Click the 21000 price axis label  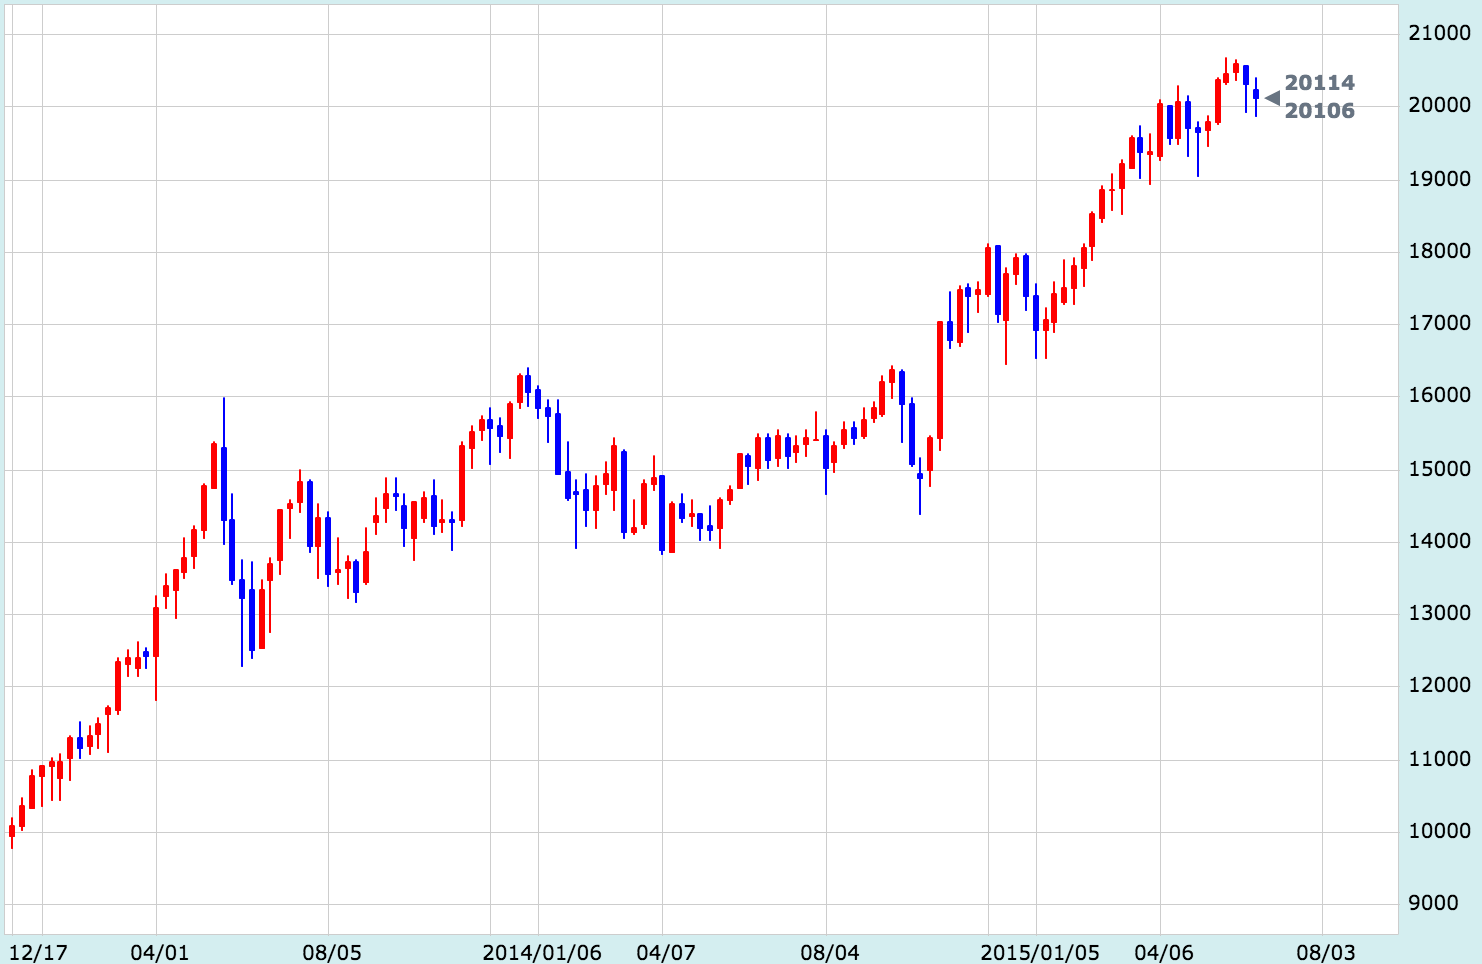coord(1439,33)
